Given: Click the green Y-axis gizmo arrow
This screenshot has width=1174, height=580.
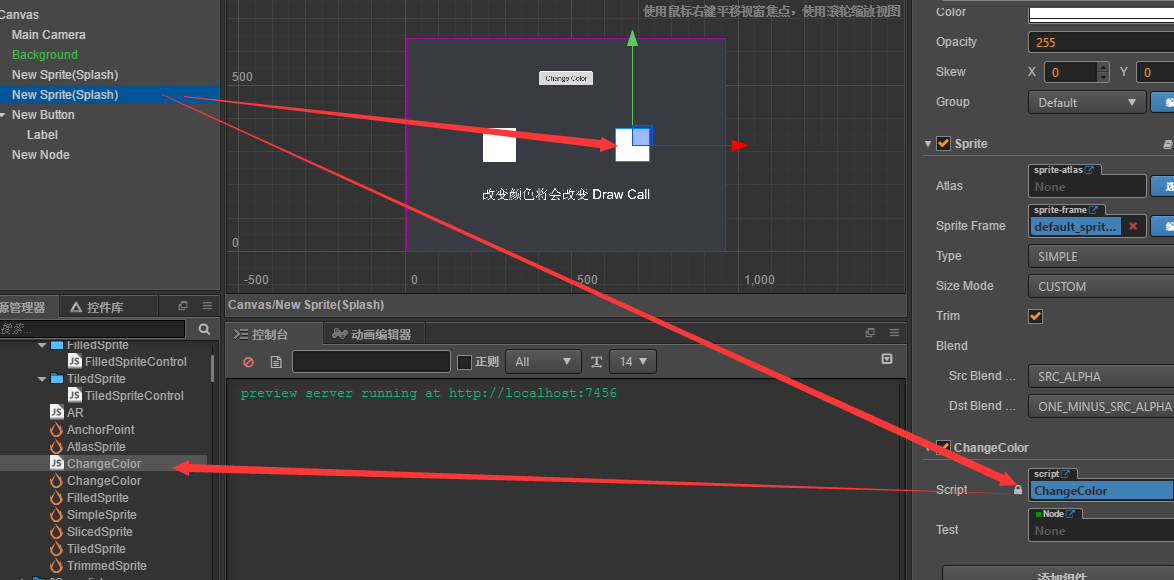Looking at the screenshot, I should pos(633,38).
